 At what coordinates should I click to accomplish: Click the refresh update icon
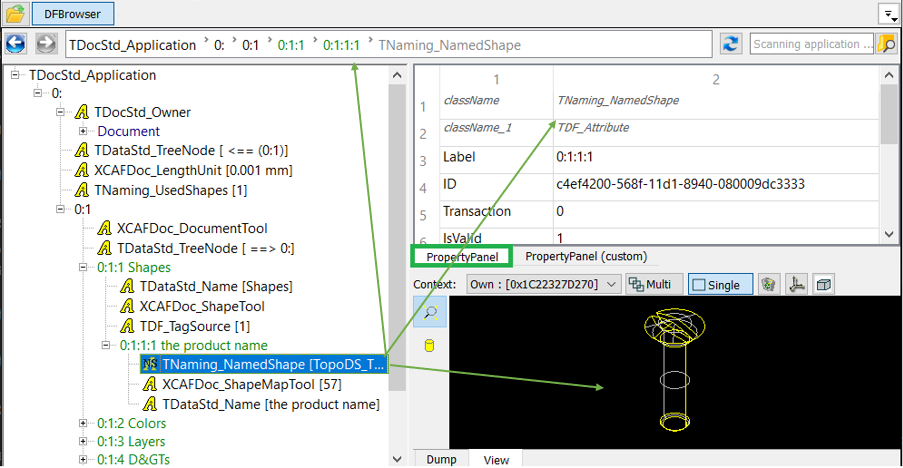click(731, 44)
